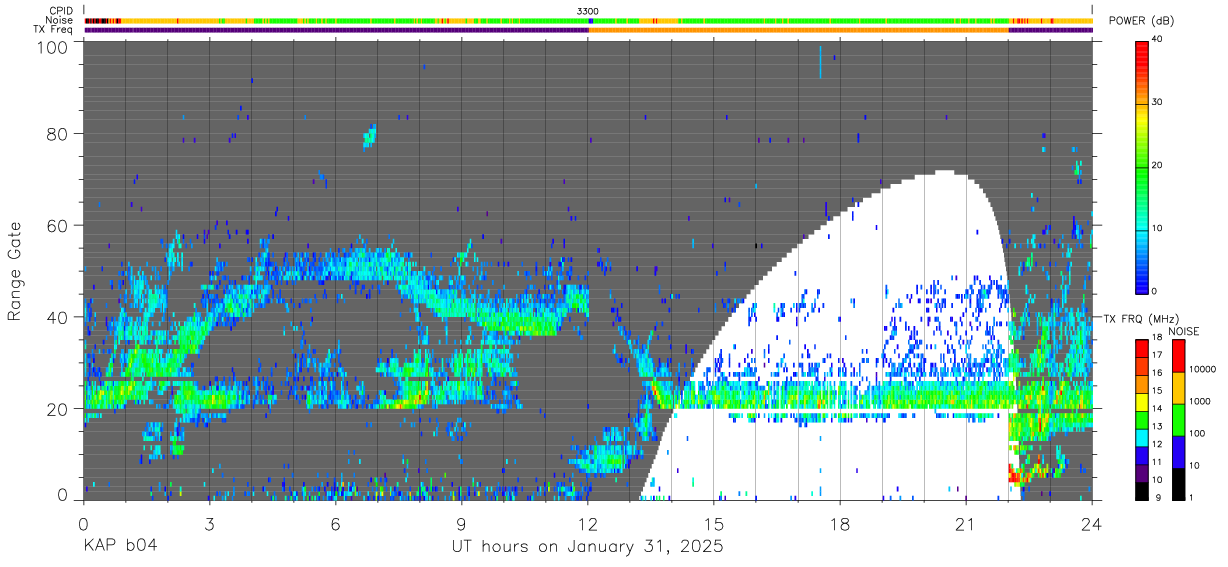The image size is (1228, 567).
Task: Click the 11 tick on the TX FRQ scale
Action: pos(1157,462)
